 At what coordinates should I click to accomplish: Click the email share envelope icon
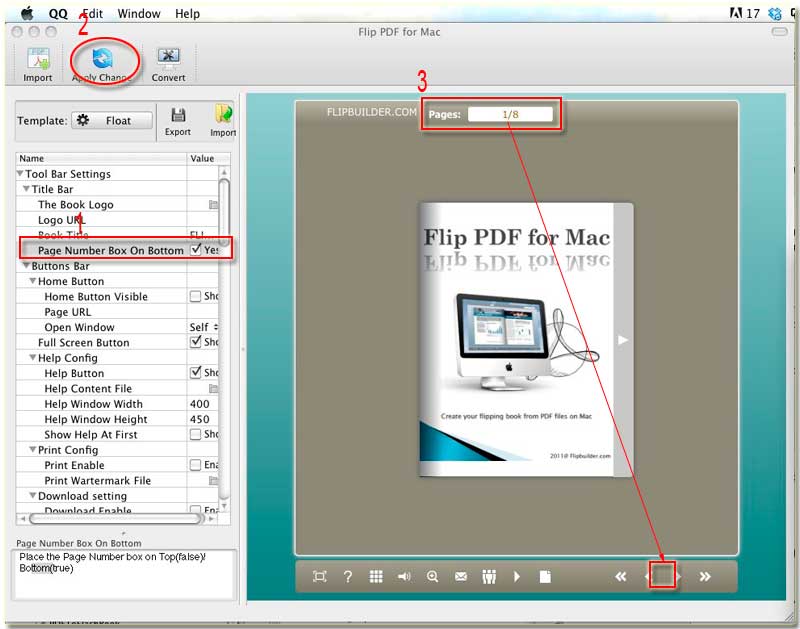click(x=461, y=576)
